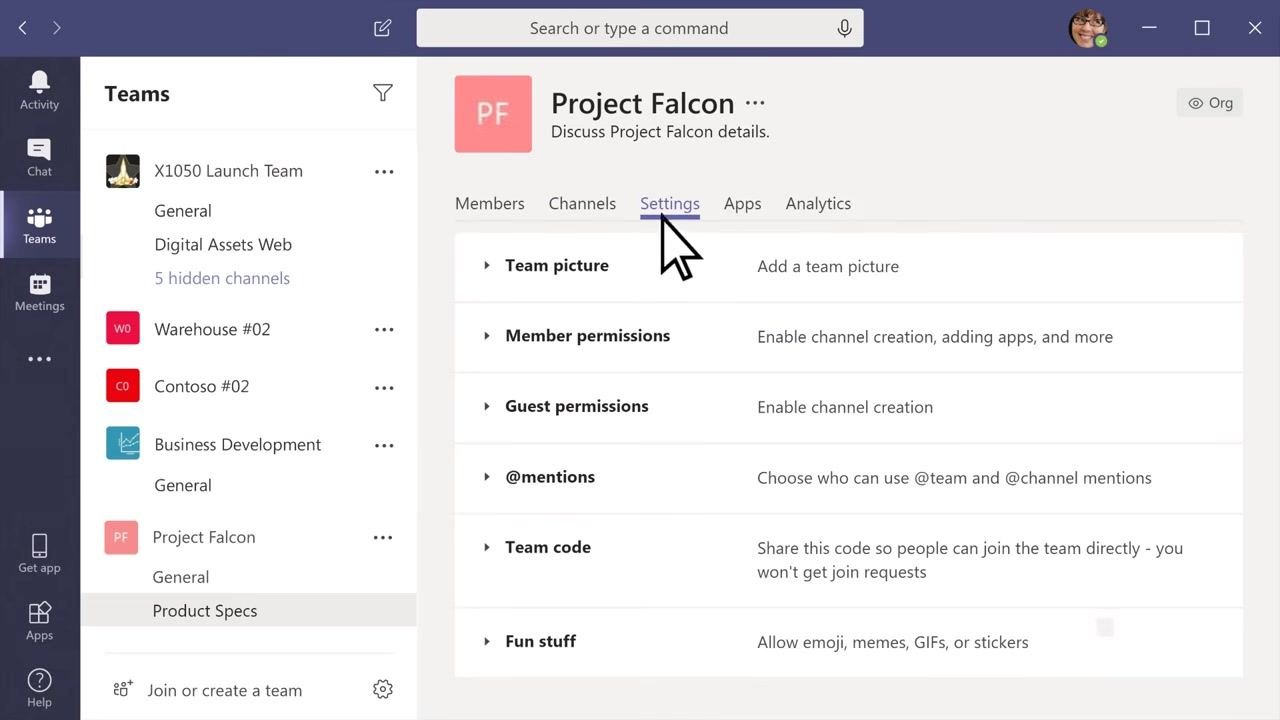
Task: Click the Contoso #02 red avatar
Action: (123, 385)
